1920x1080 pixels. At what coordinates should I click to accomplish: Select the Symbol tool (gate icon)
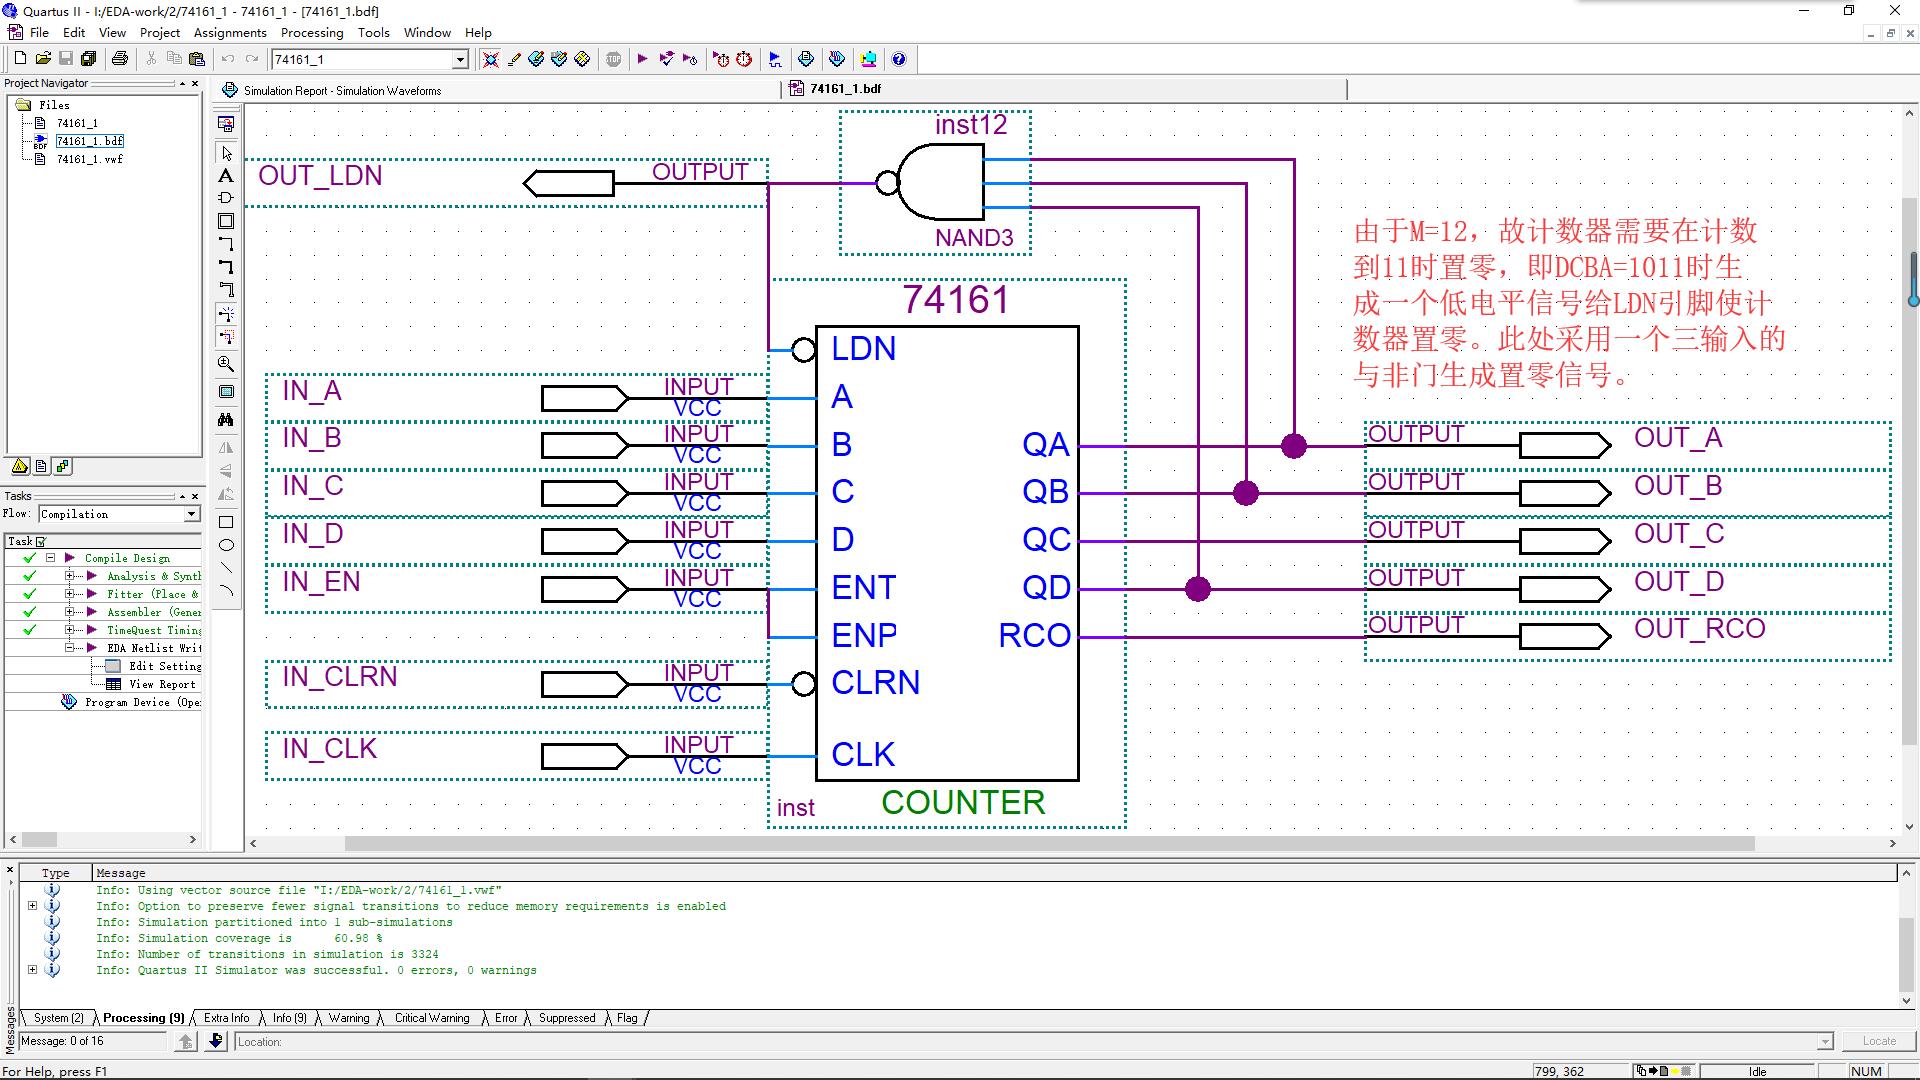[226, 198]
